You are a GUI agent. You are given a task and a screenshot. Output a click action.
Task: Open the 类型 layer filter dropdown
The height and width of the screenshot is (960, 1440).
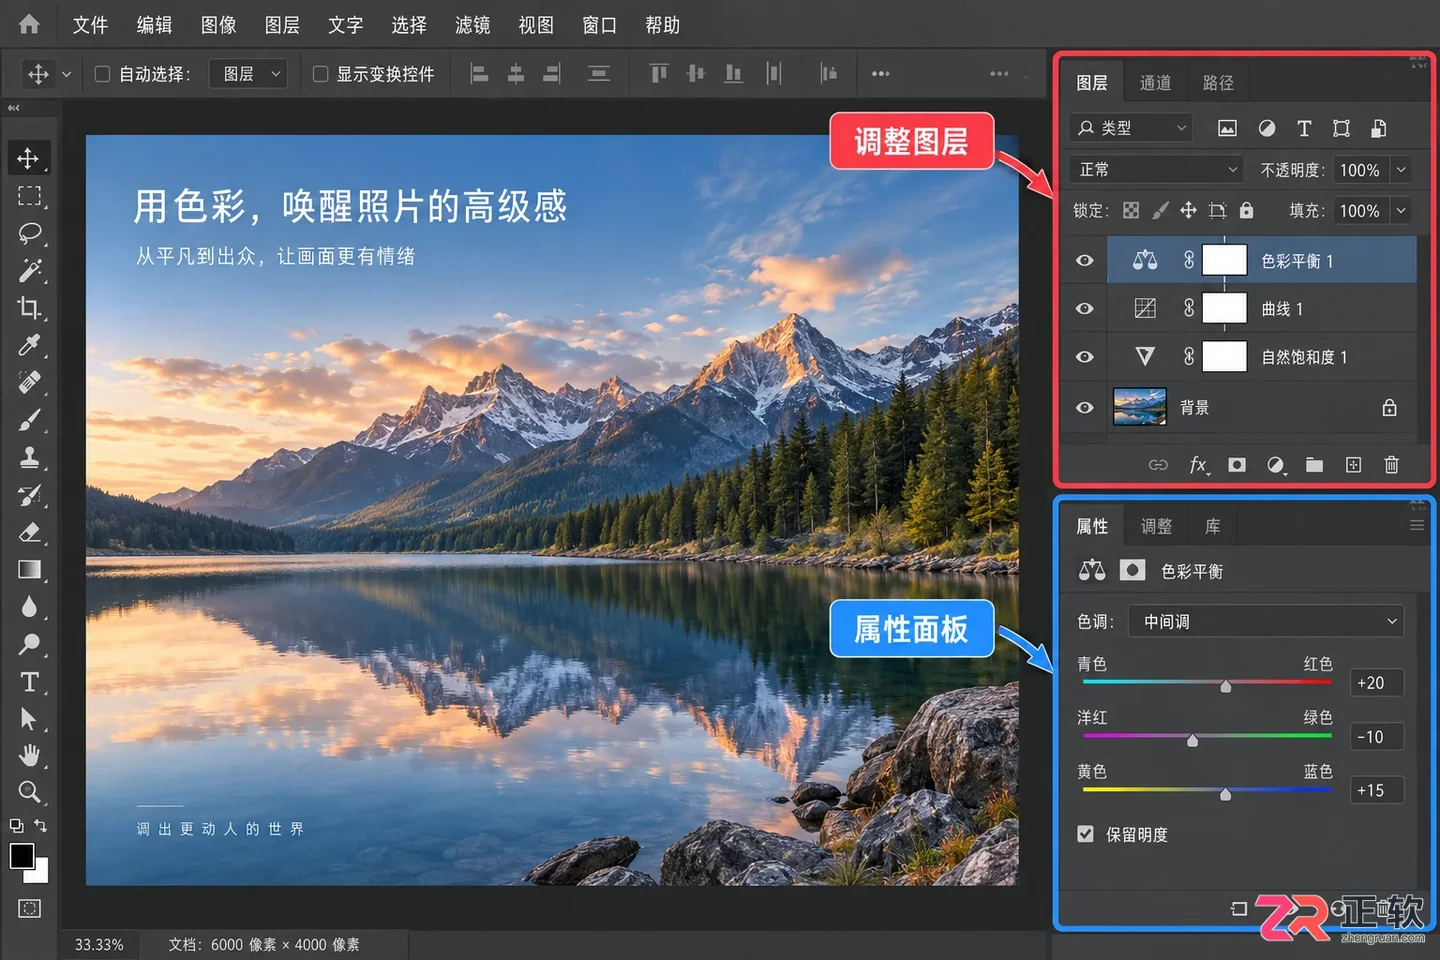click(x=1131, y=128)
